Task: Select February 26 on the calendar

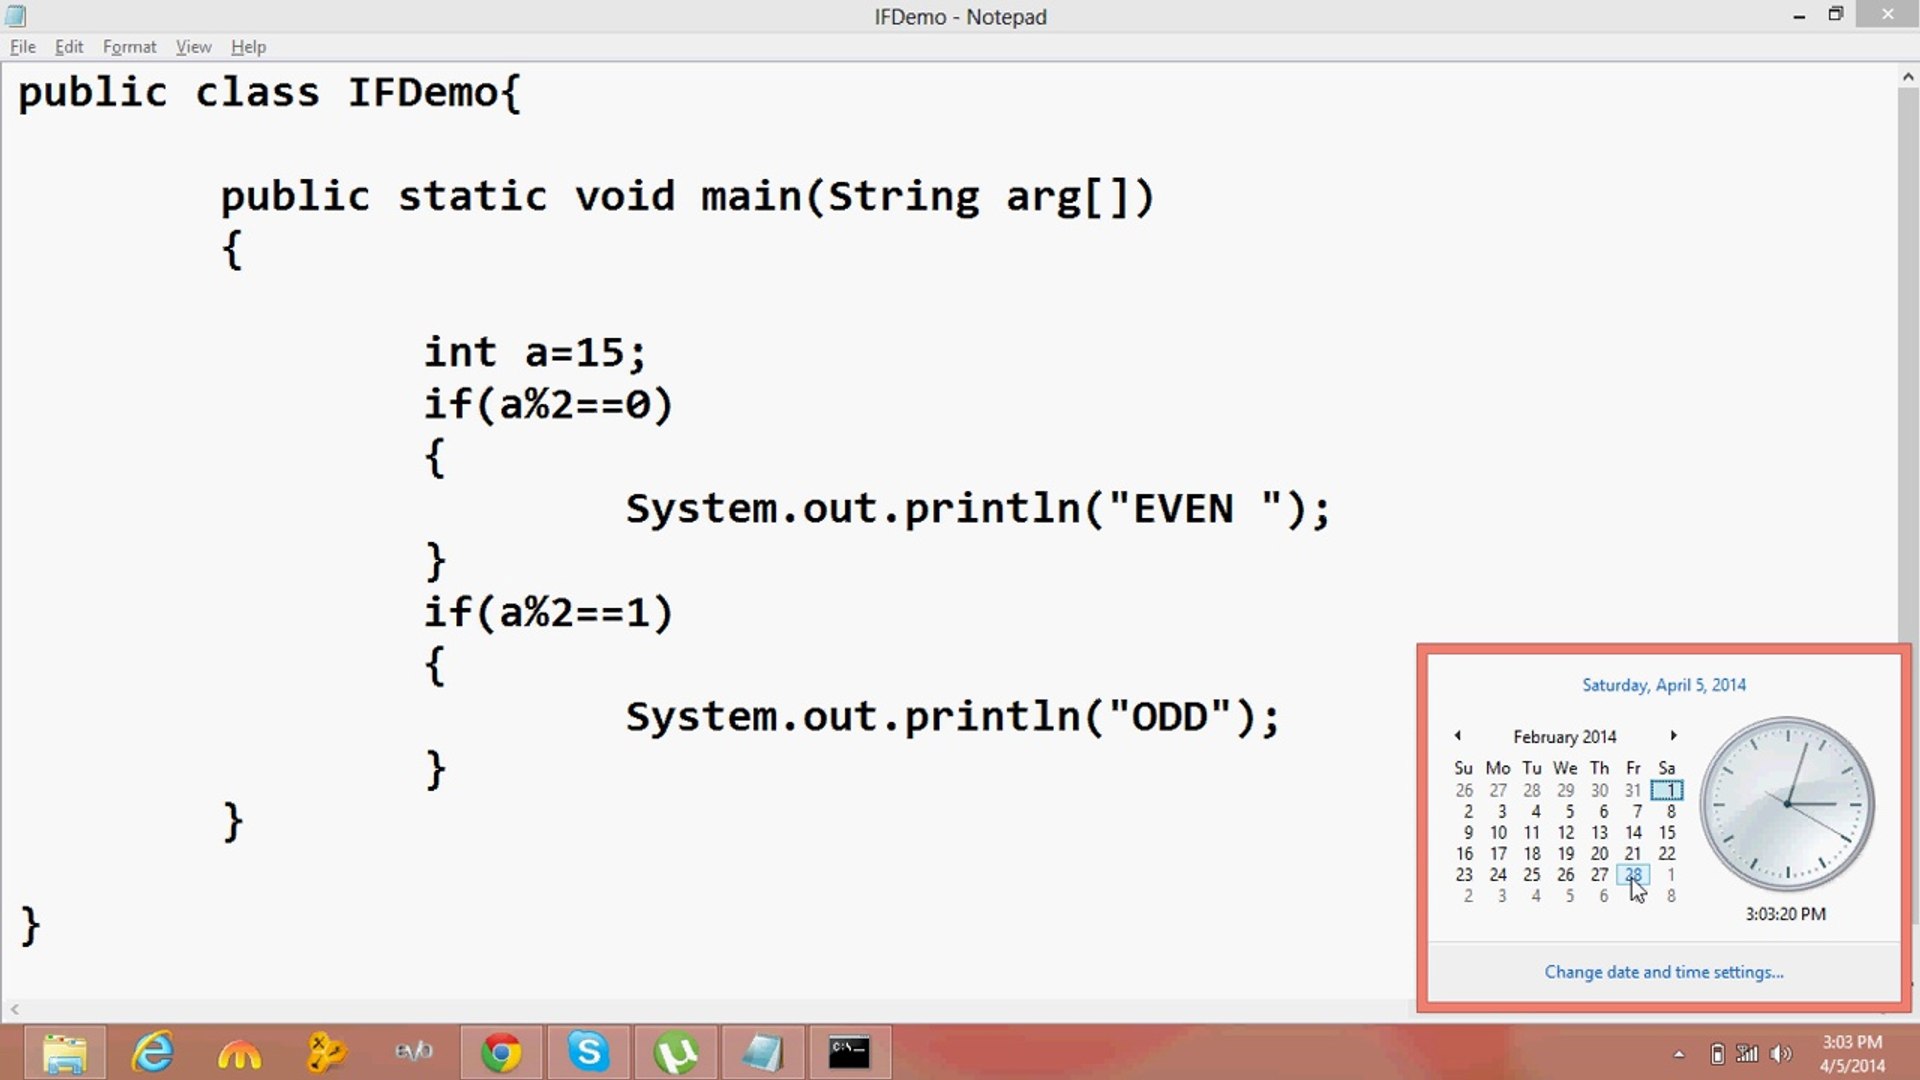Action: click(x=1566, y=874)
